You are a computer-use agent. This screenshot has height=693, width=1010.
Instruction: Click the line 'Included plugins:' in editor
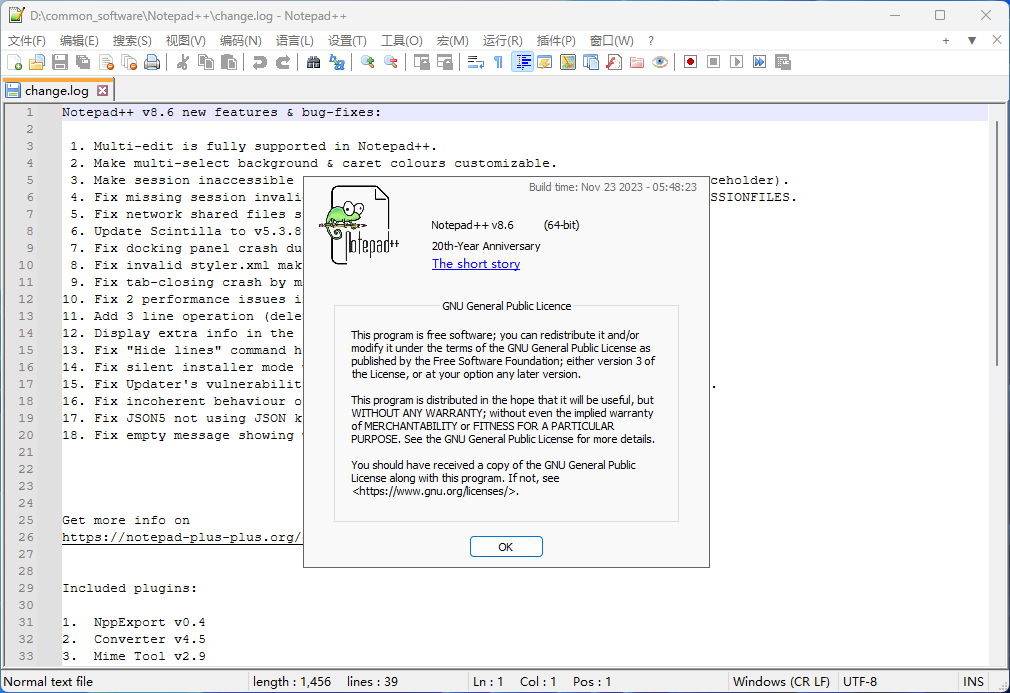[129, 589]
